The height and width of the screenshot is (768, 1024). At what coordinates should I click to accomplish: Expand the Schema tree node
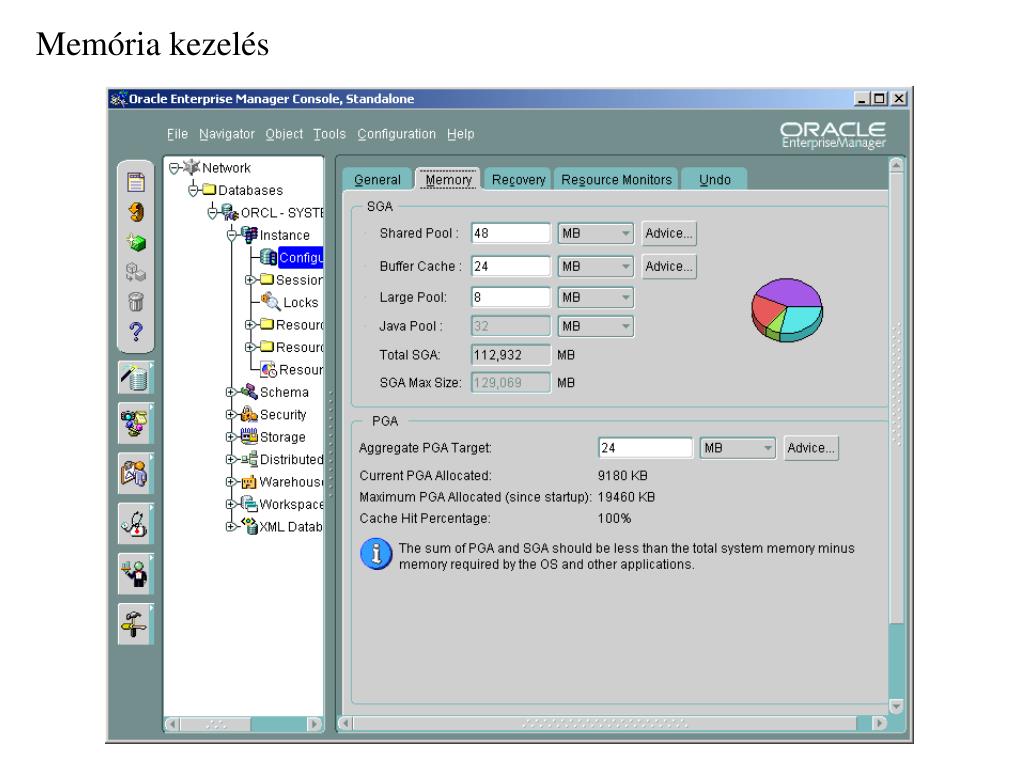(x=230, y=392)
